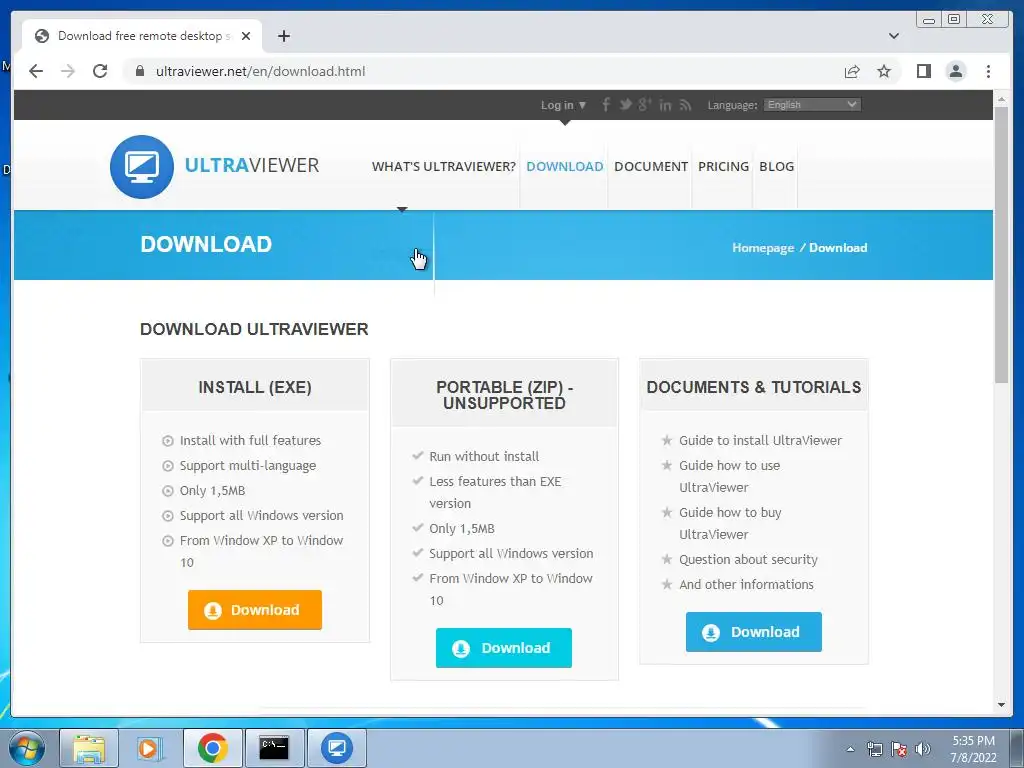Click the DOCUMENTS & TUTORIALS heading
This screenshot has height=768, width=1024.
click(x=754, y=387)
